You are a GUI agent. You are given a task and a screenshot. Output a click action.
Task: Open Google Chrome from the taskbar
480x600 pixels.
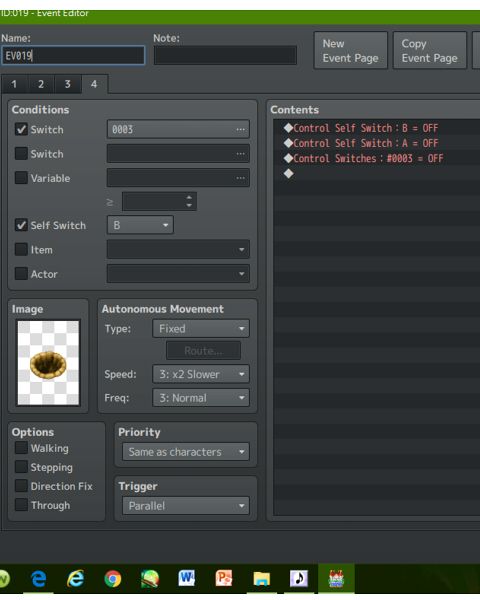[x=113, y=579]
